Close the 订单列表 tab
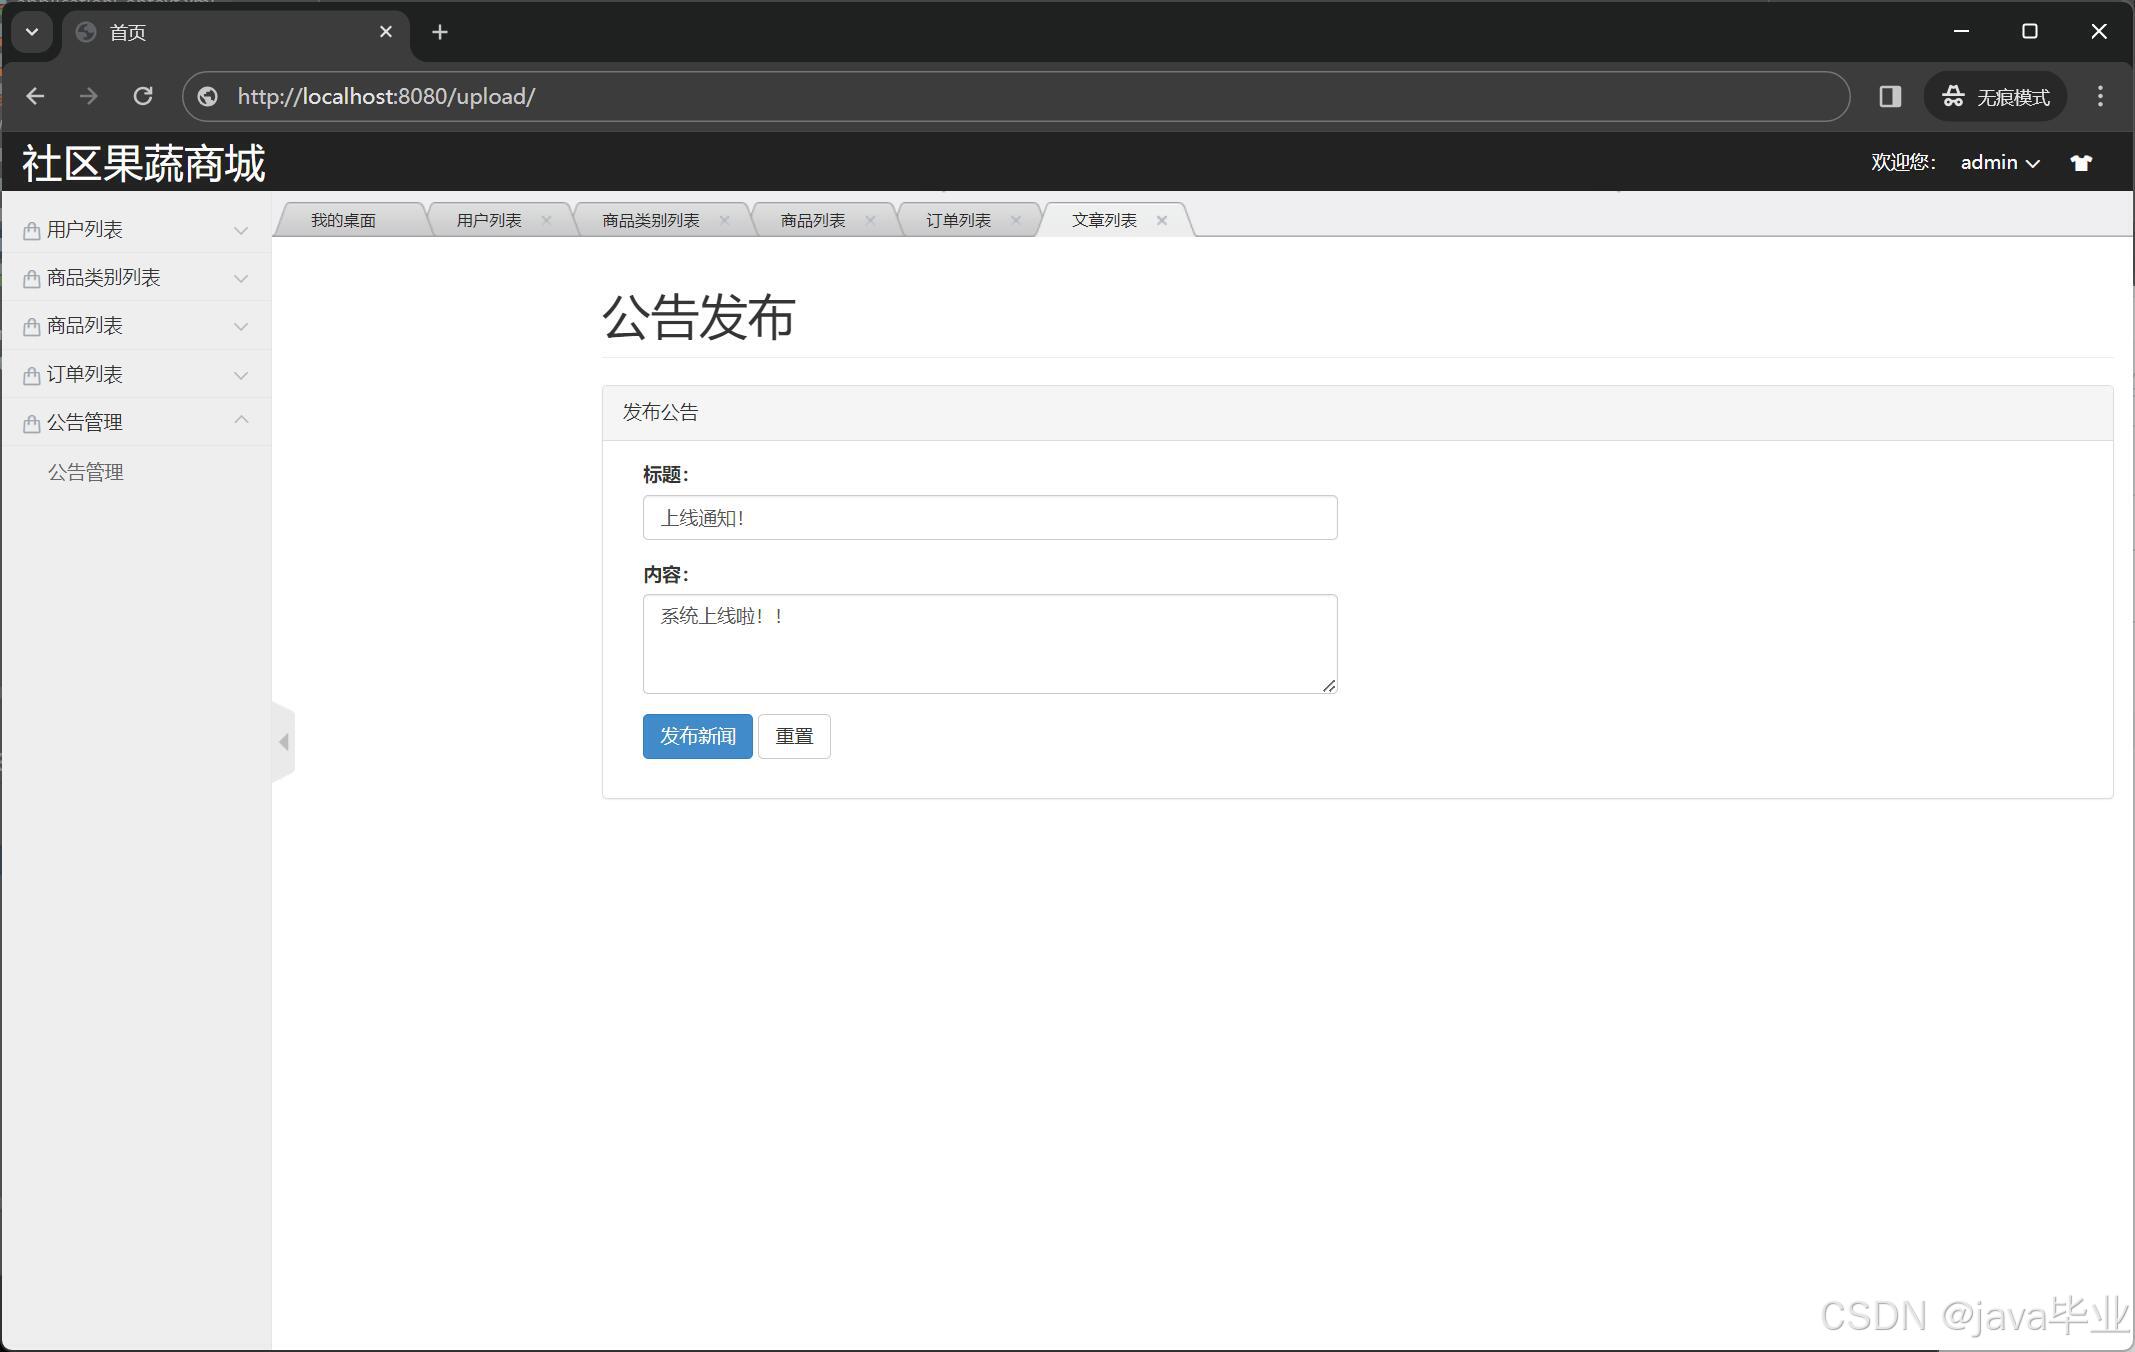The height and width of the screenshot is (1352, 2135). tap(1016, 220)
